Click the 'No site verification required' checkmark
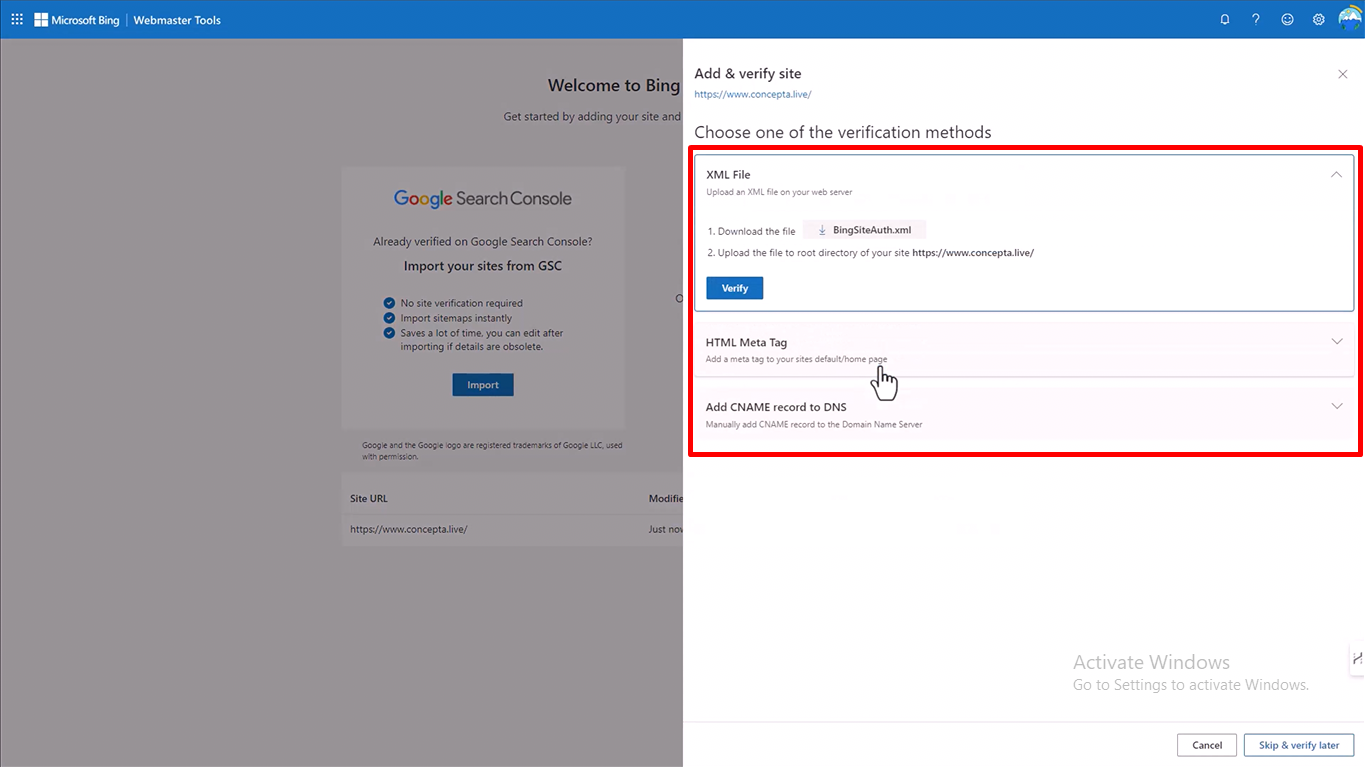 (x=390, y=303)
